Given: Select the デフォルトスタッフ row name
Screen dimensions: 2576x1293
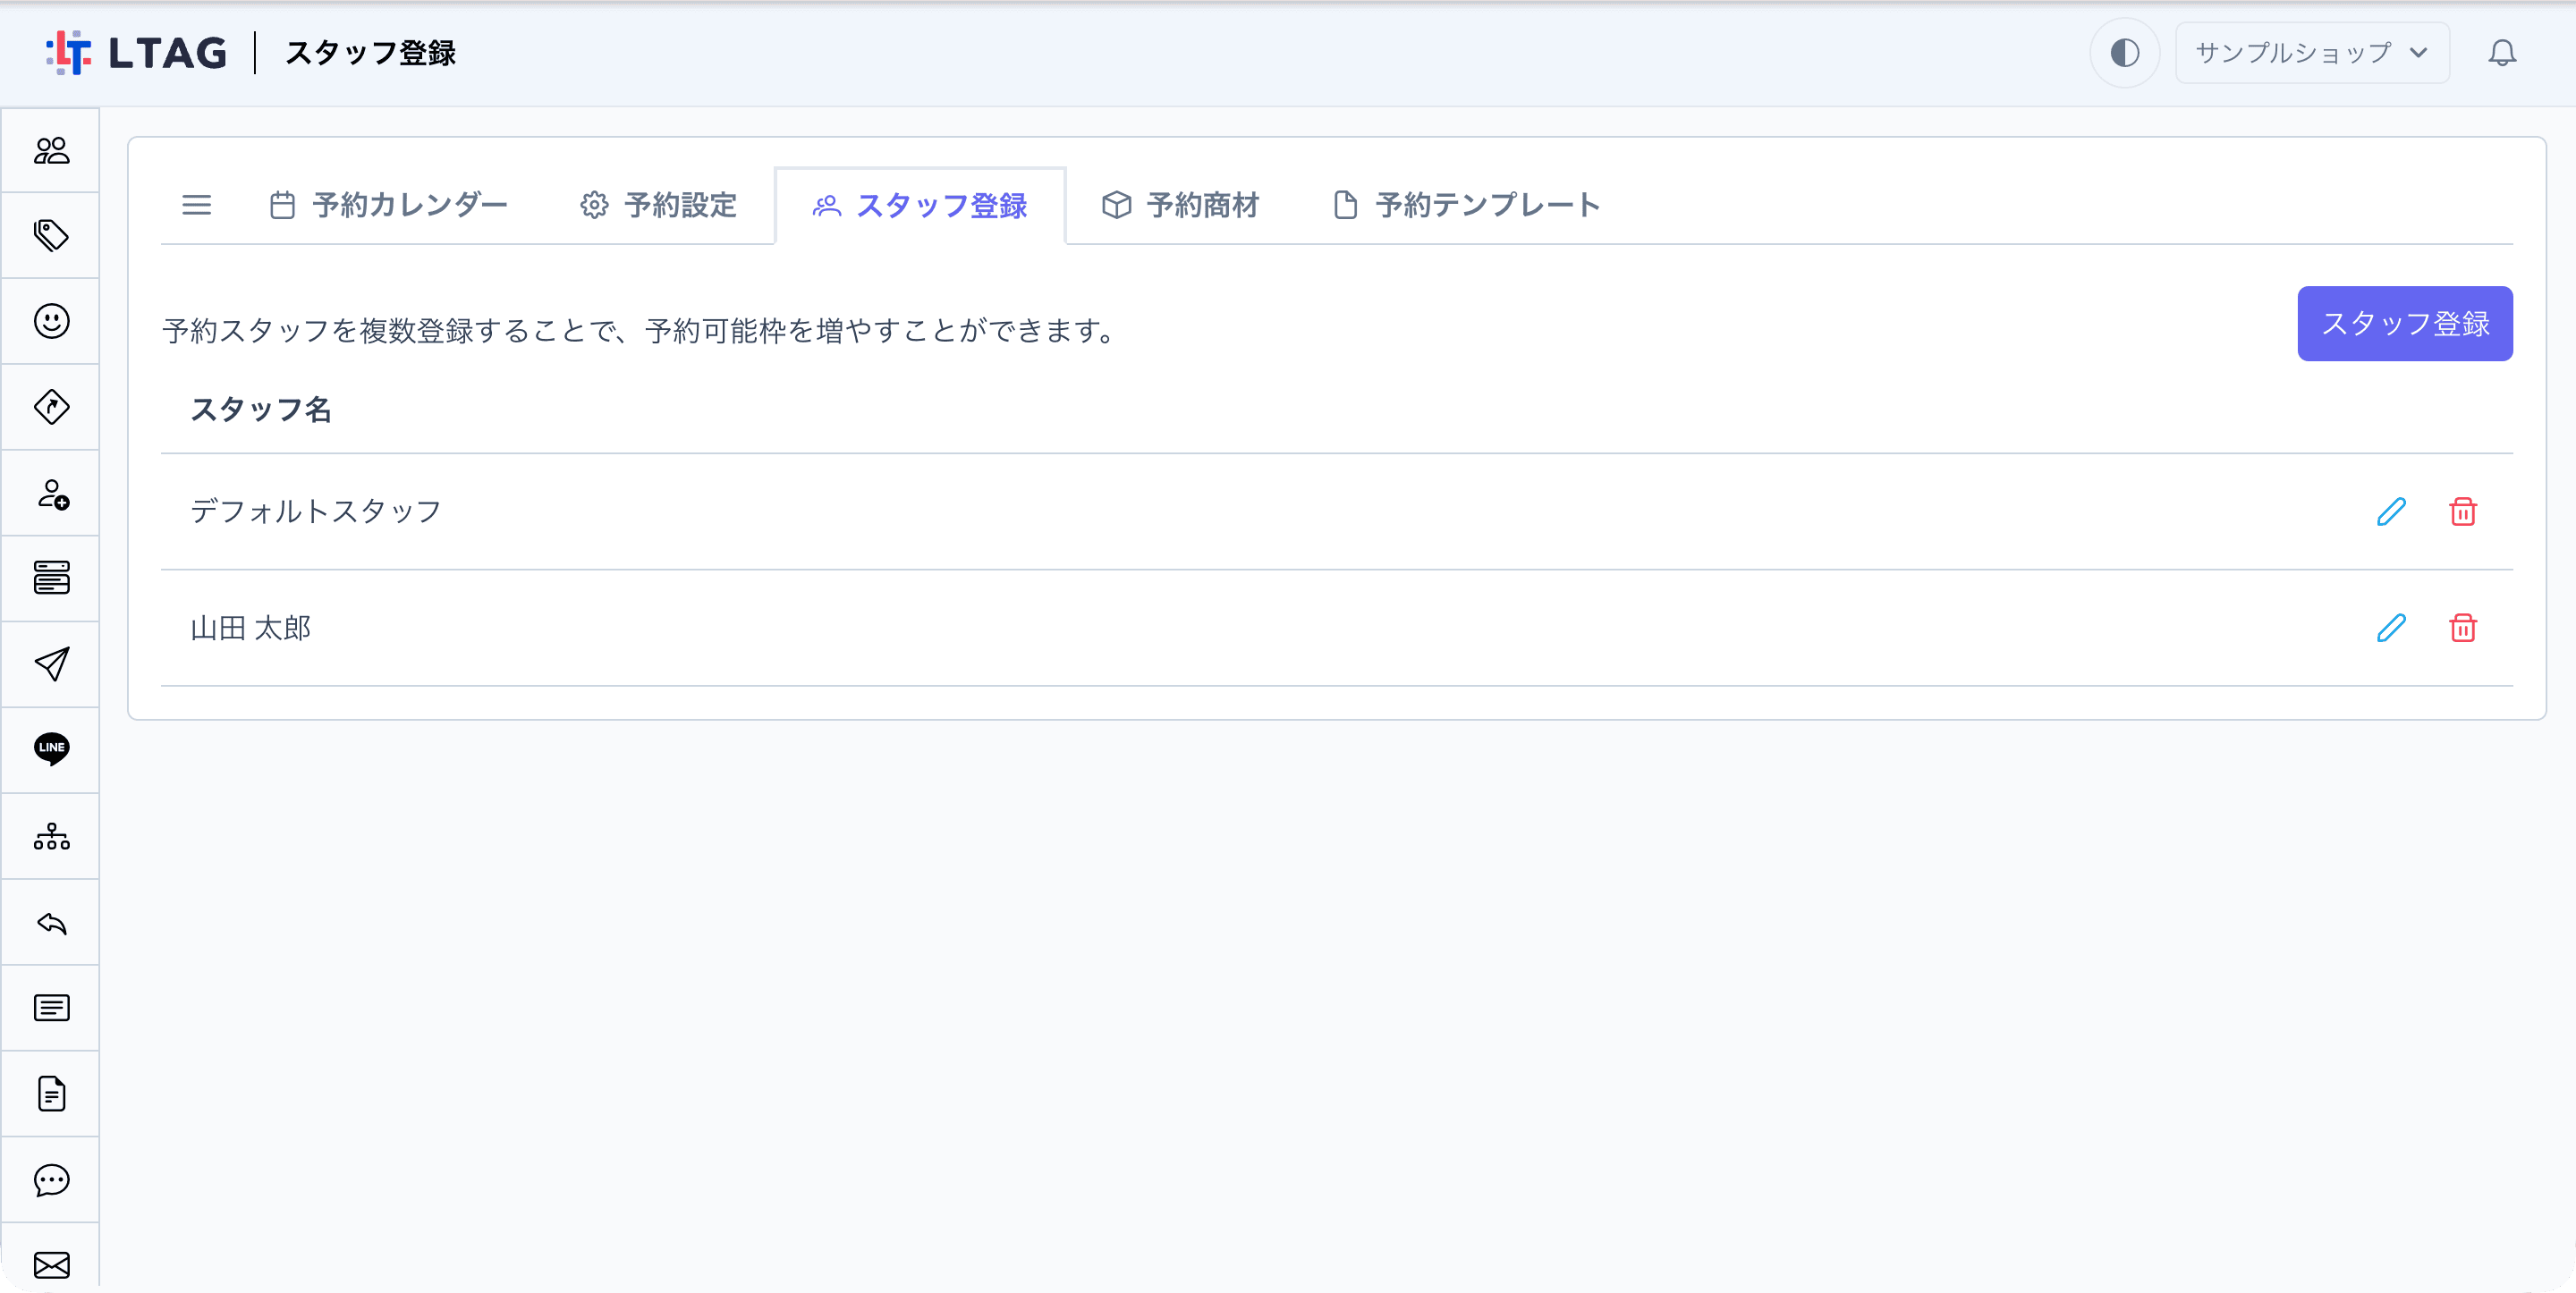Looking at the screenshot, I should tap(316, 512).
